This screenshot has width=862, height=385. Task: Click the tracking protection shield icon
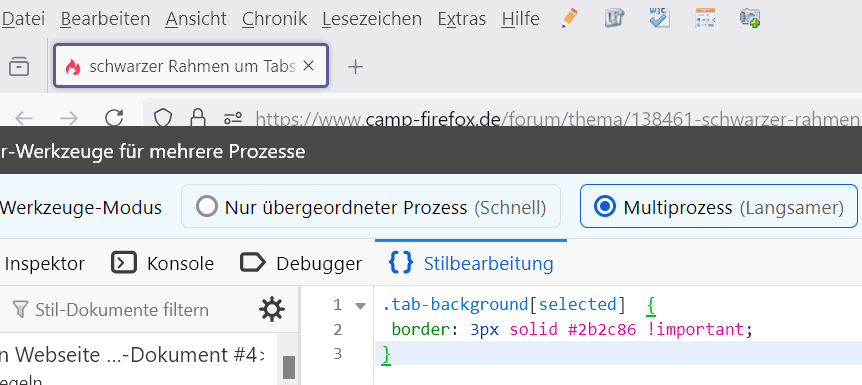pos(163,117)
